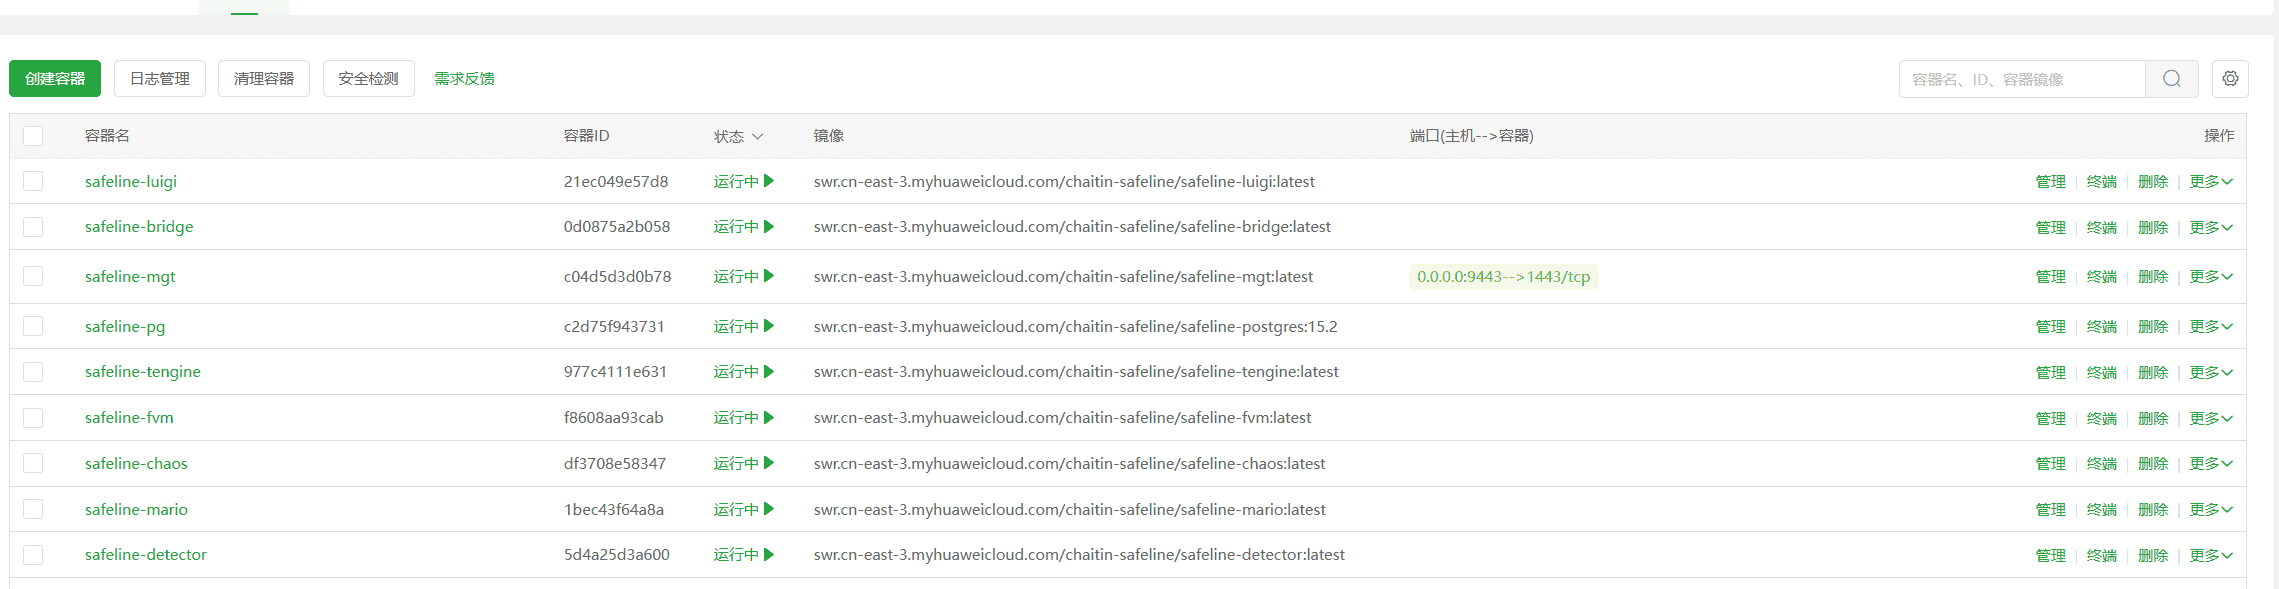
Task: Expand 更多 menu for safeline-fvm
Action: [x=2210, y=418]
